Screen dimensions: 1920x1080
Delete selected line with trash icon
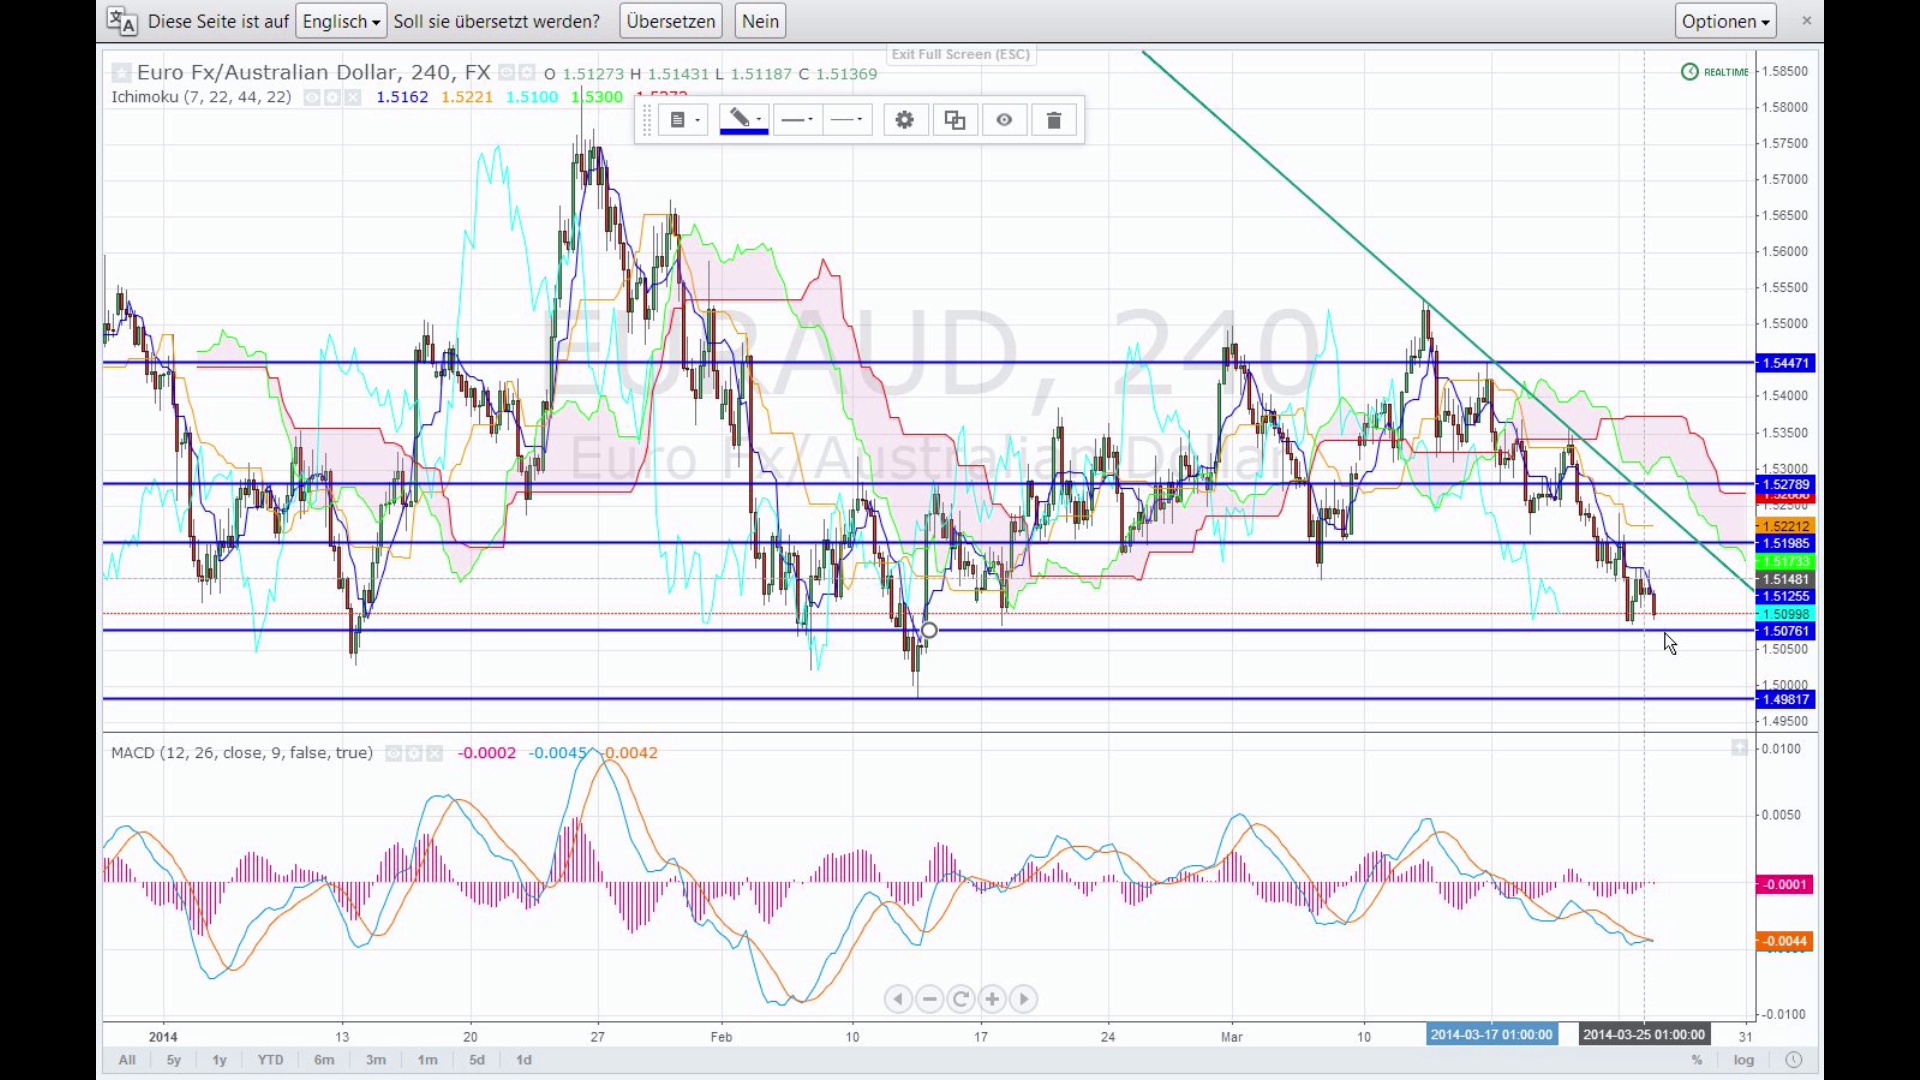coord(1054,121)
